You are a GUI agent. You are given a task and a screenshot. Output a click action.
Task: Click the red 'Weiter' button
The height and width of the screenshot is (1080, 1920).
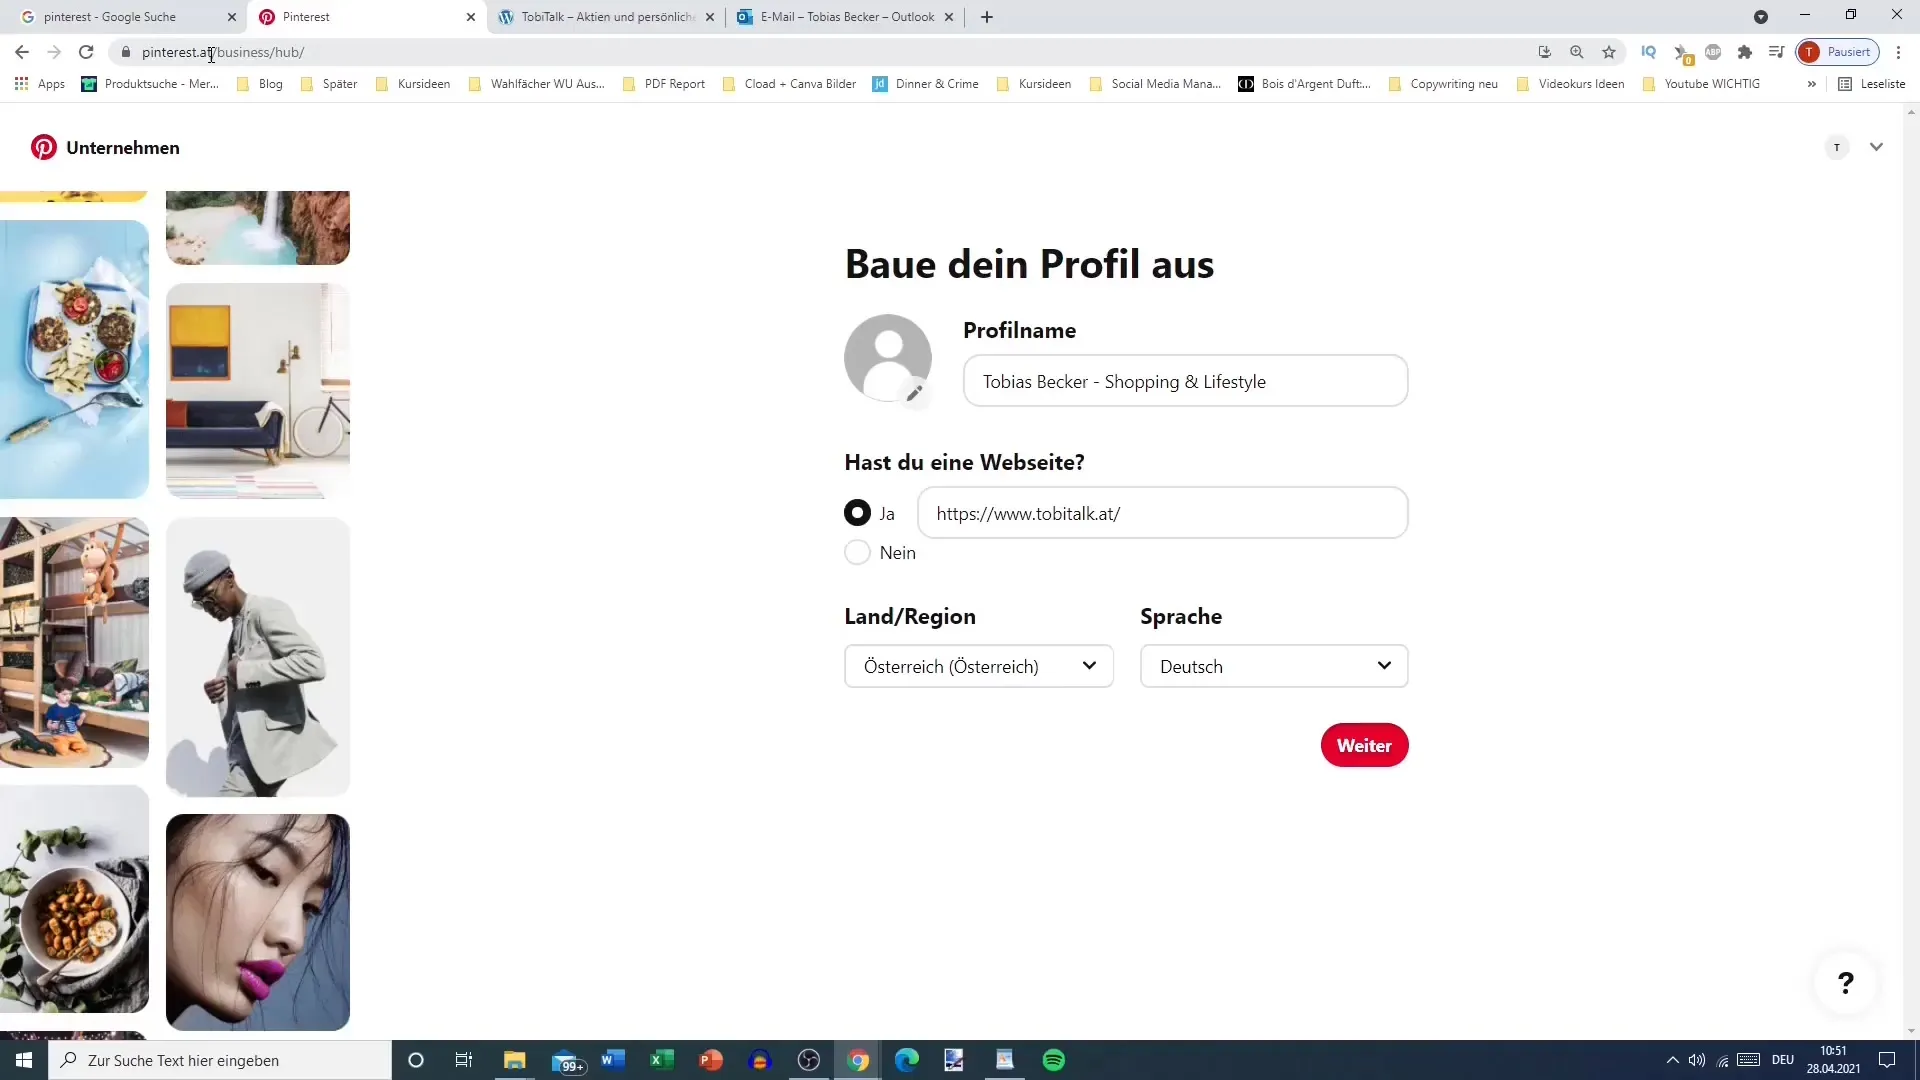tap(1365, 745)
